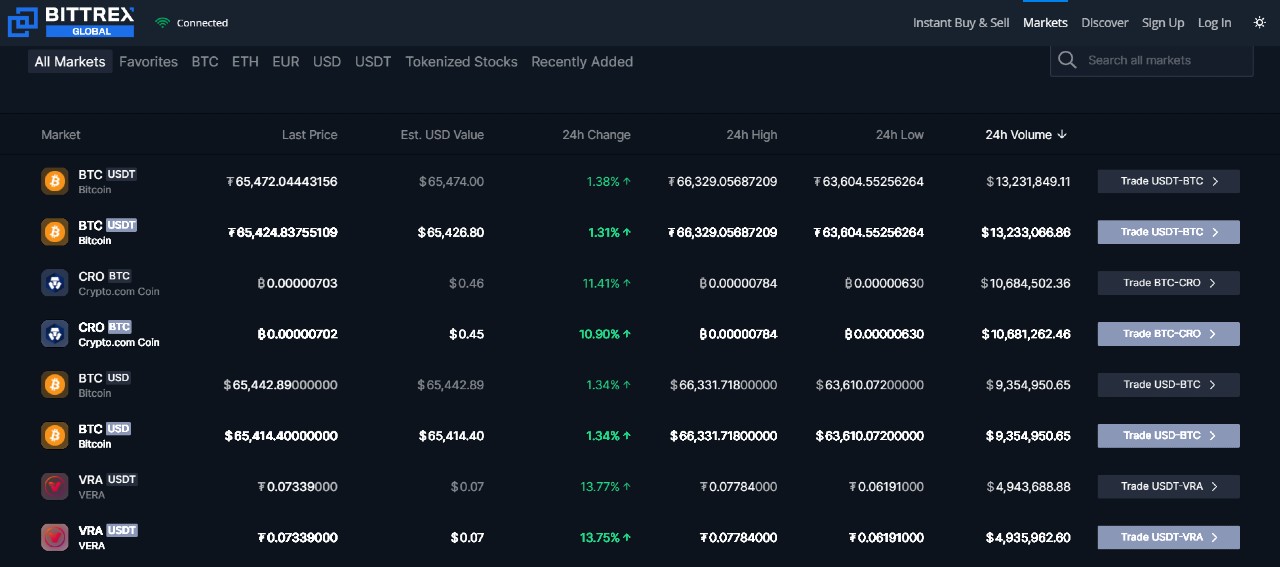This screenshot has width=1280, height=567.
Task: Focus the Search all markets field
Action: [1152, 60]
